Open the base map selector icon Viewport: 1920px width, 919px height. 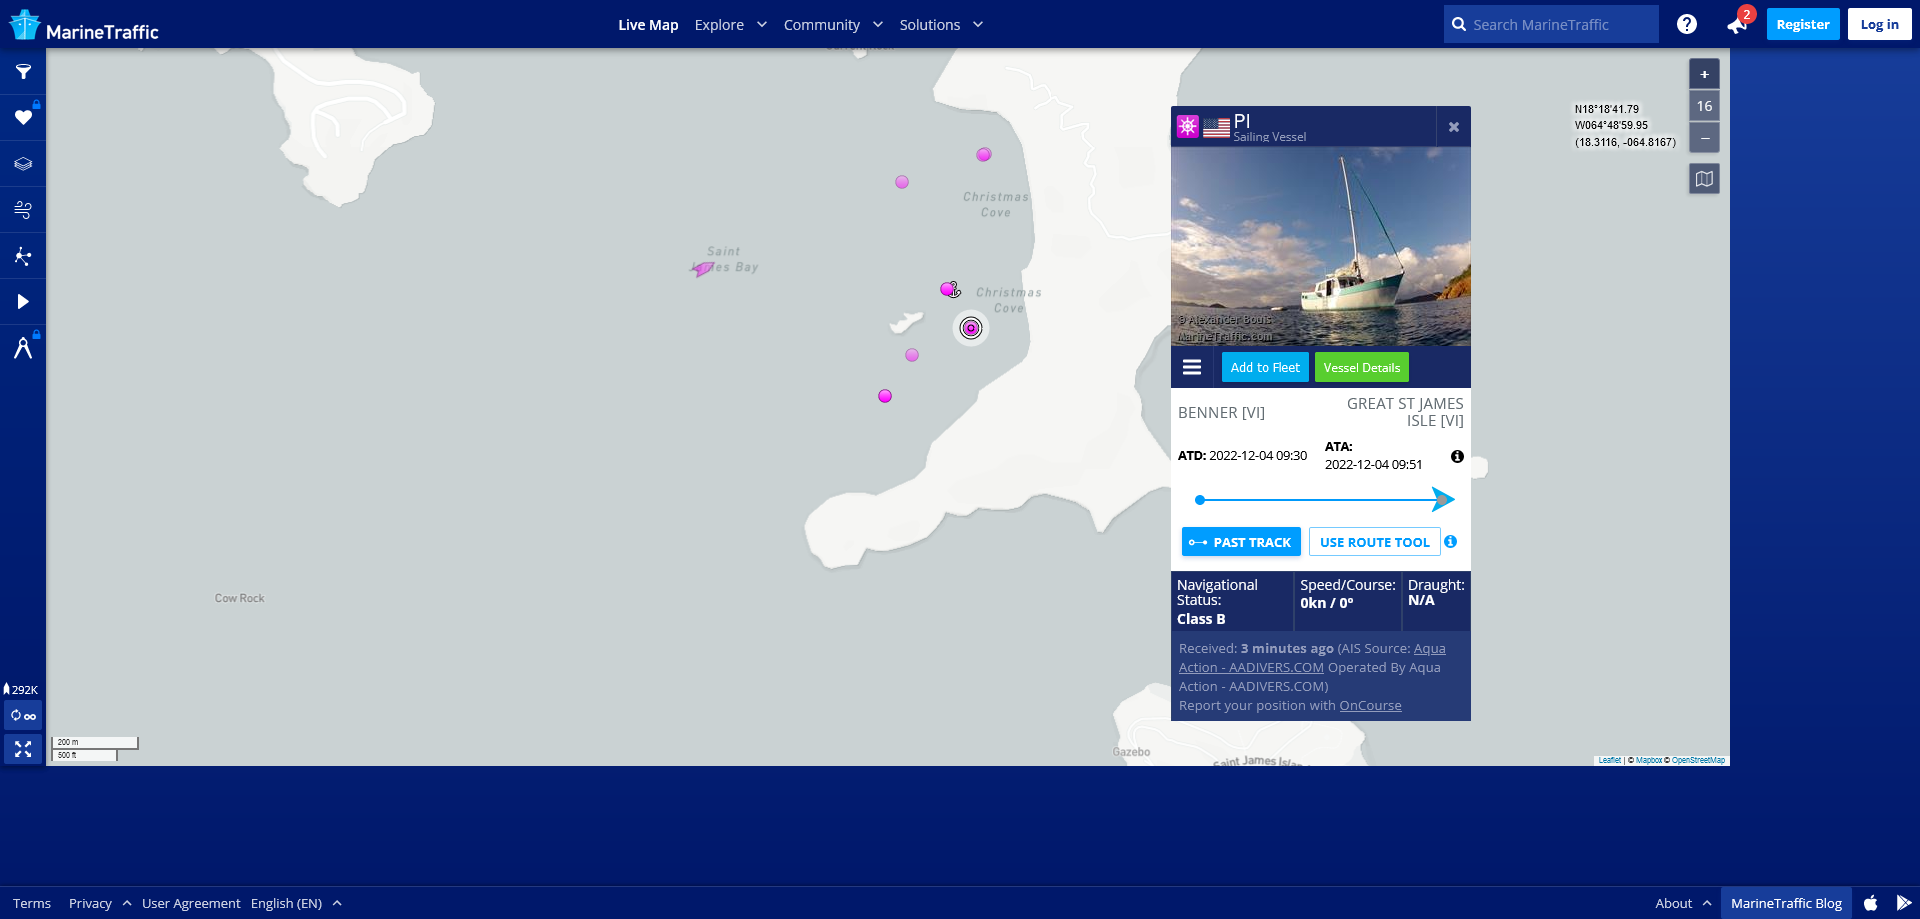tap(1705, 179)
